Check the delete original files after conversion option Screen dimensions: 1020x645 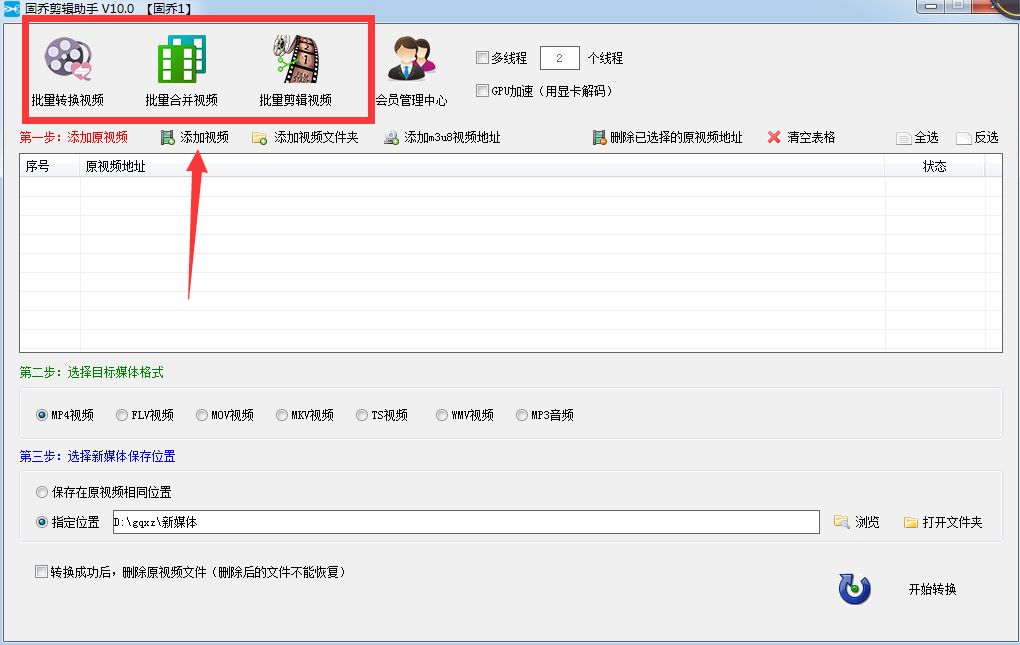pyautogui.click(x=41, y=572)
